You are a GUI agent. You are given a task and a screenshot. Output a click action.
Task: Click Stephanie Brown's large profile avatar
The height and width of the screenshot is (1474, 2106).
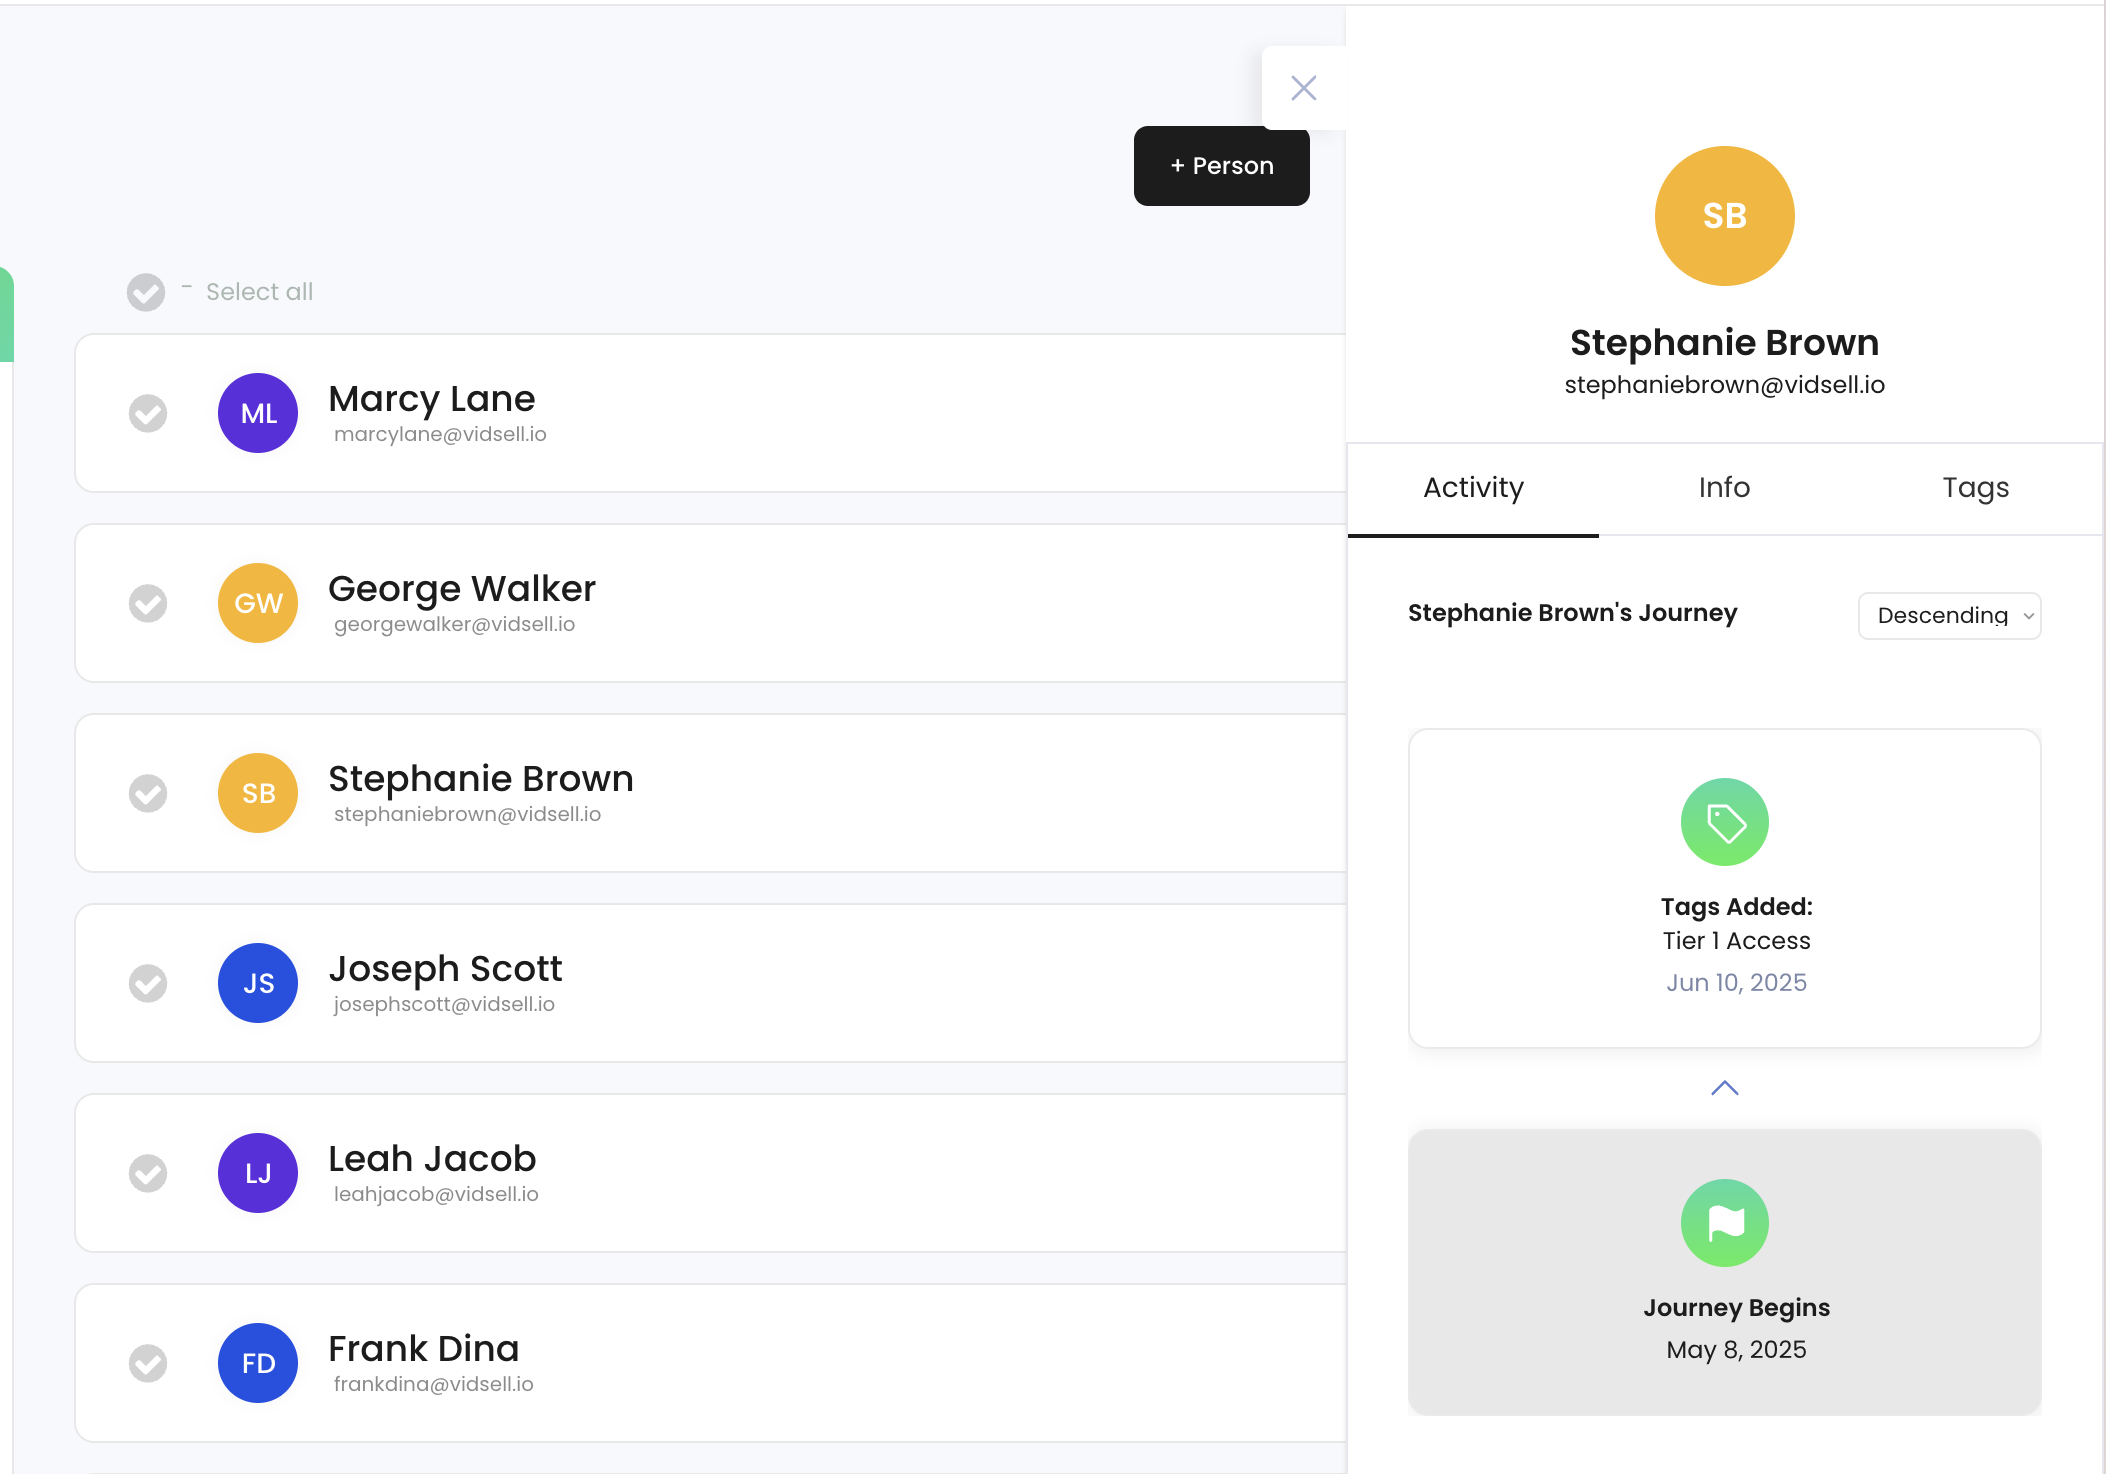[1723, 215]
